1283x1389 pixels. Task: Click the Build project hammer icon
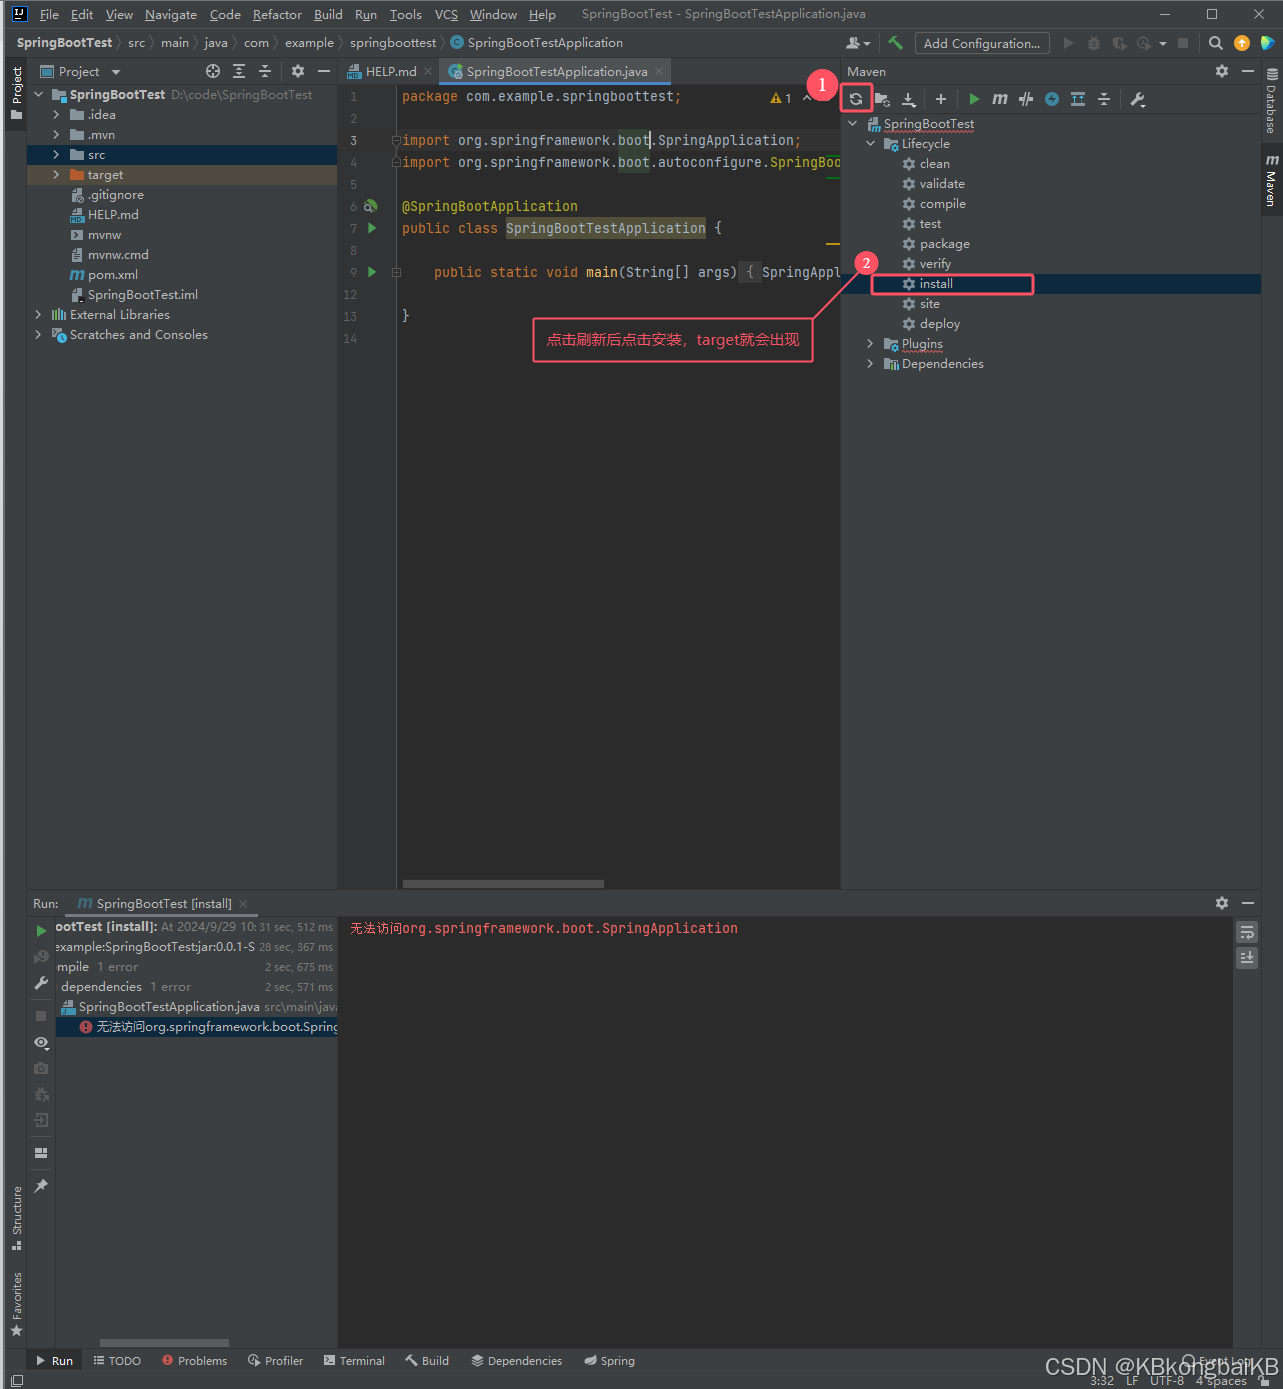pyautogui.click(x=895, y=43)
